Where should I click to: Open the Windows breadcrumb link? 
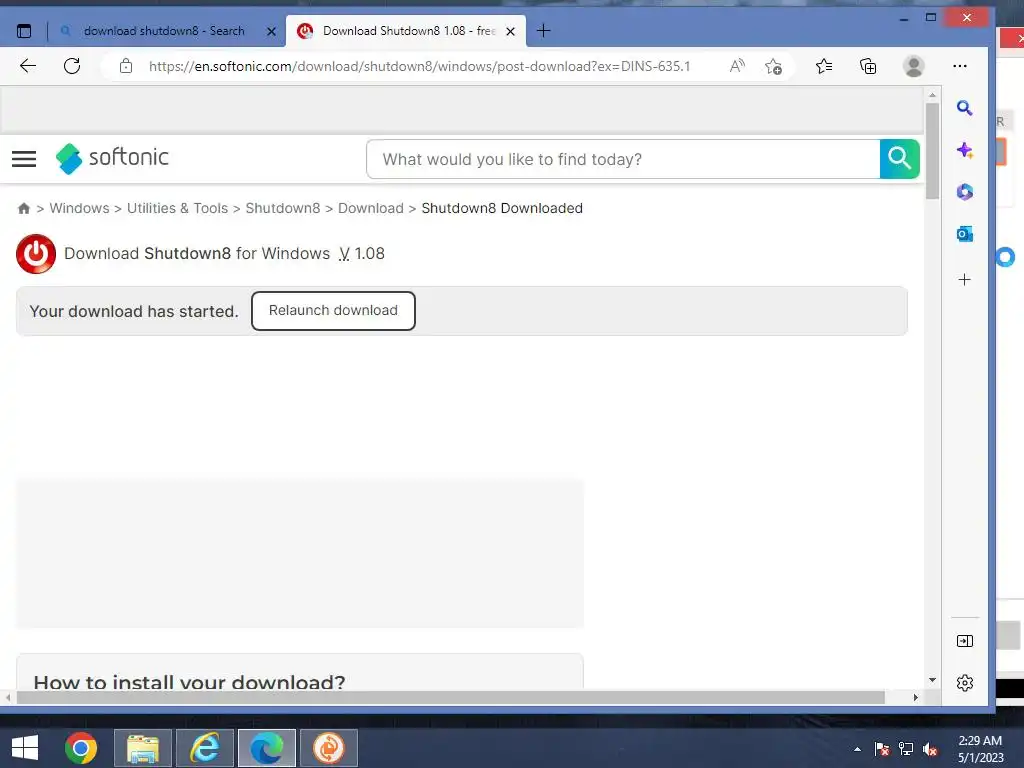tap(80, 208)
